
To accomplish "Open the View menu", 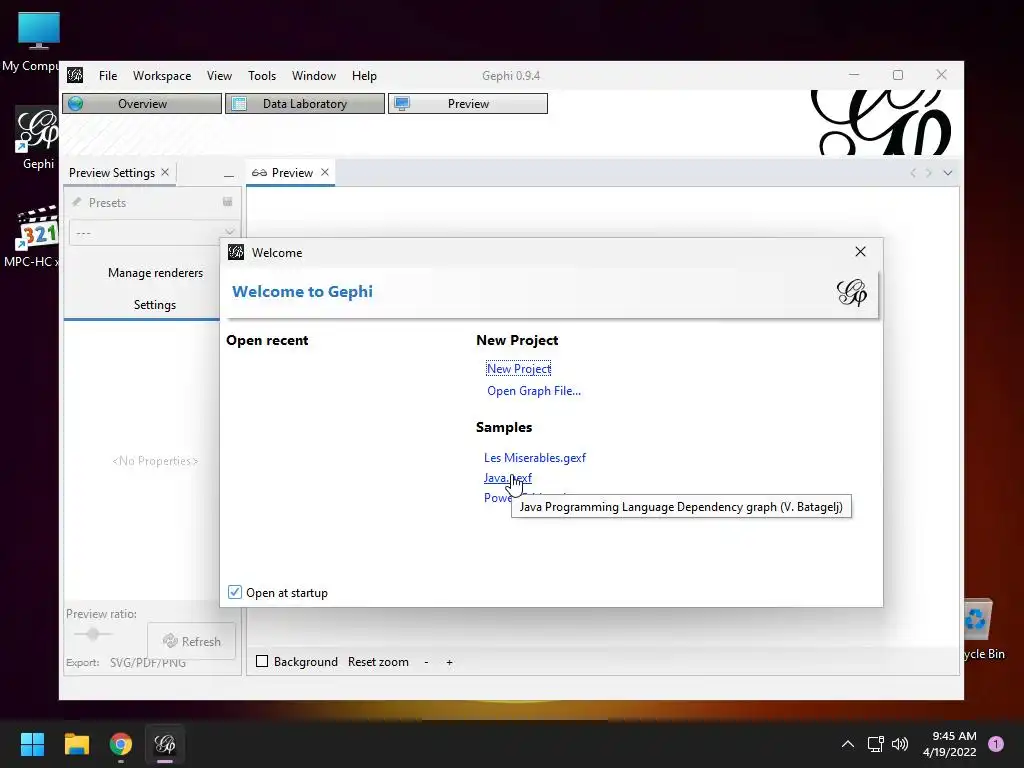I will [x=219, y=76].
